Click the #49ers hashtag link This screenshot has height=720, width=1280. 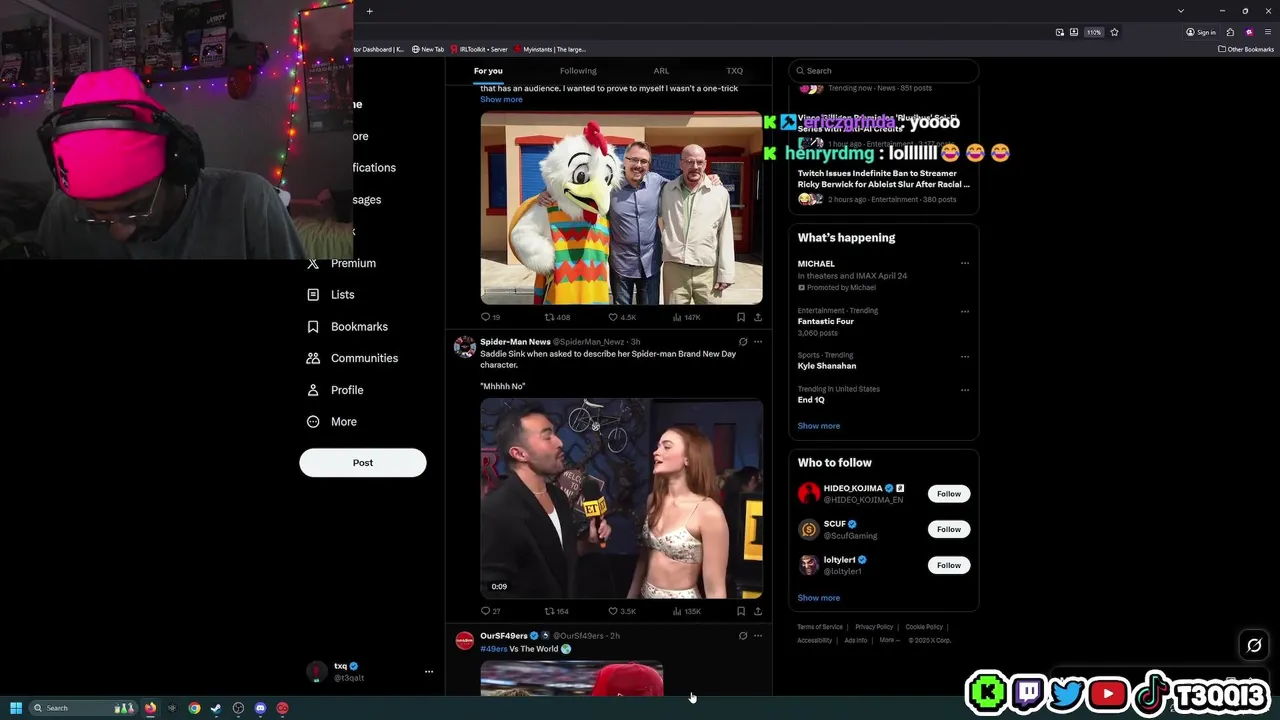(x=493, y=649)
